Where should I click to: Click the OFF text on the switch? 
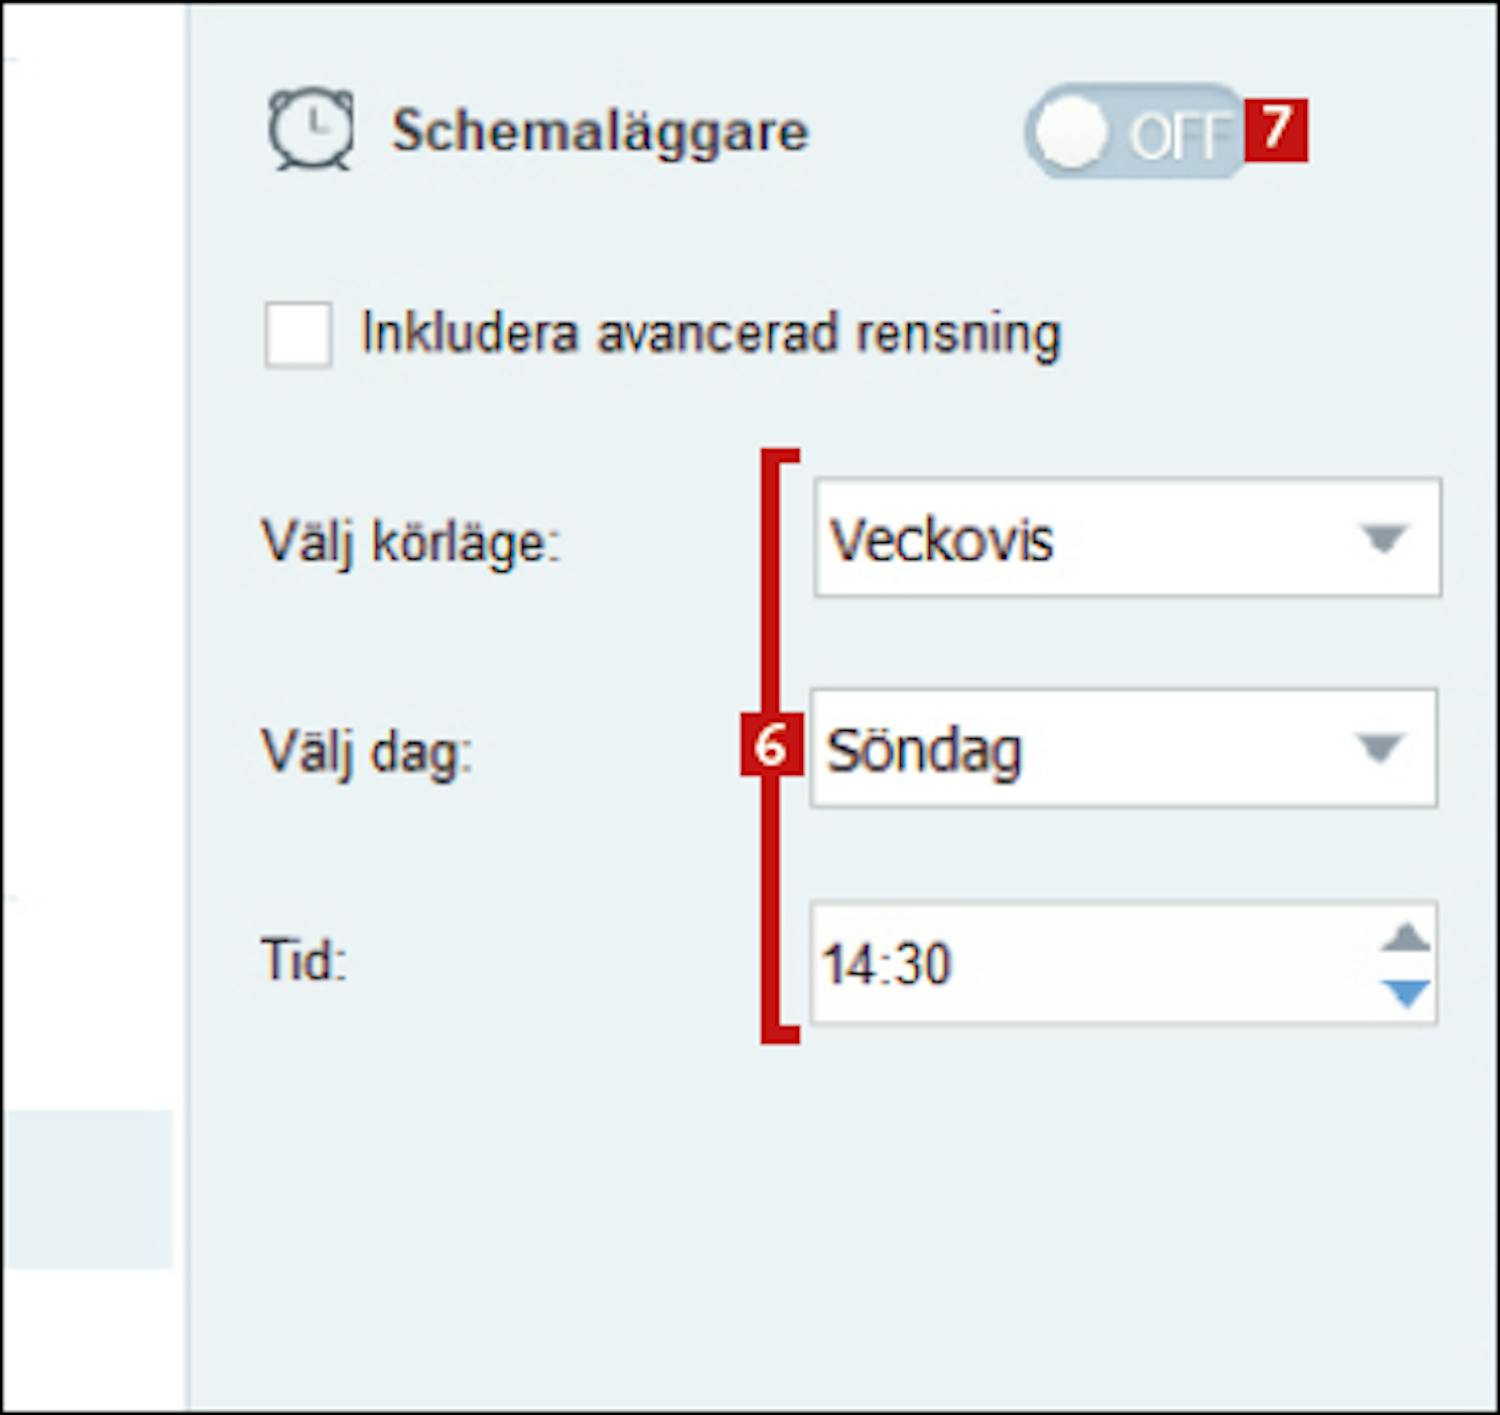tap(1180, 135)
